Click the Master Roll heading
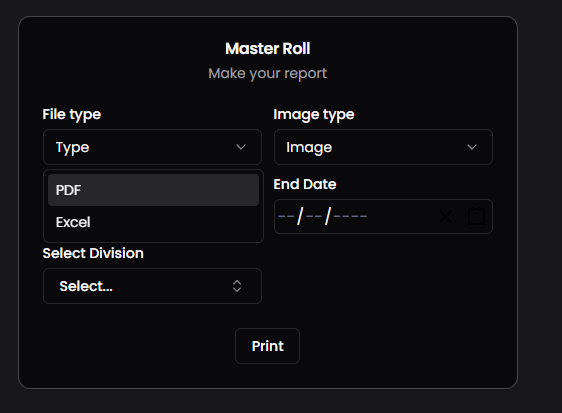562x413 pixels. tap(268, 49)
